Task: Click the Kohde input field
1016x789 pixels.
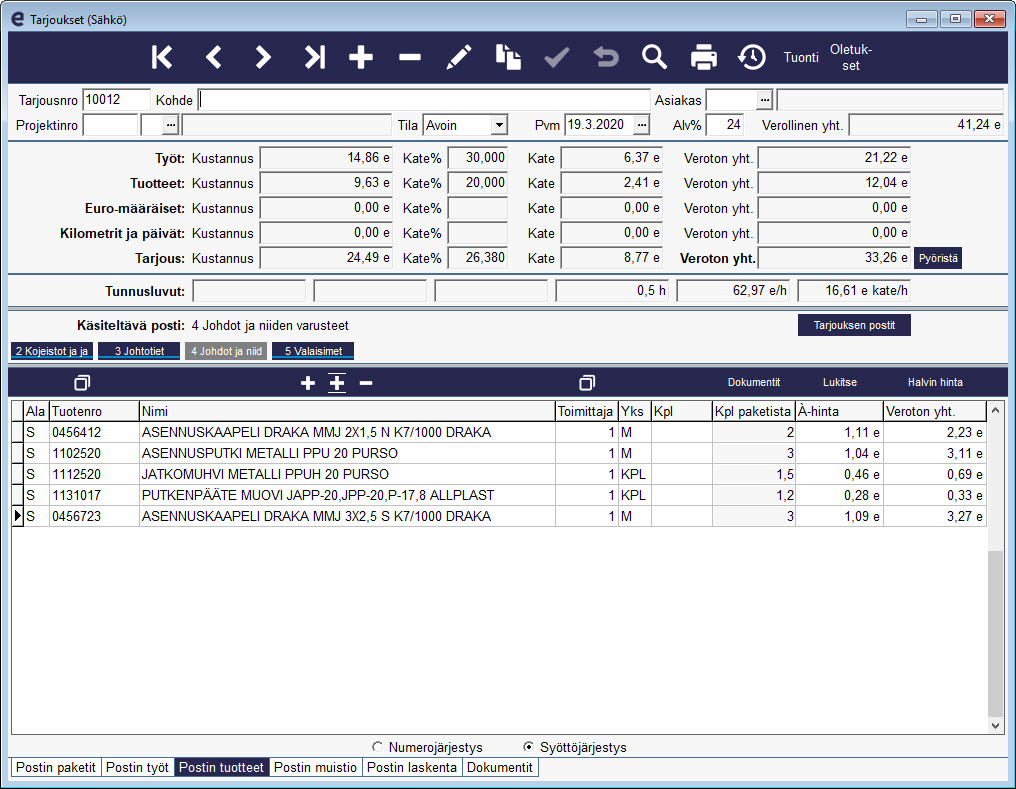Action: [x=424, y=100]
